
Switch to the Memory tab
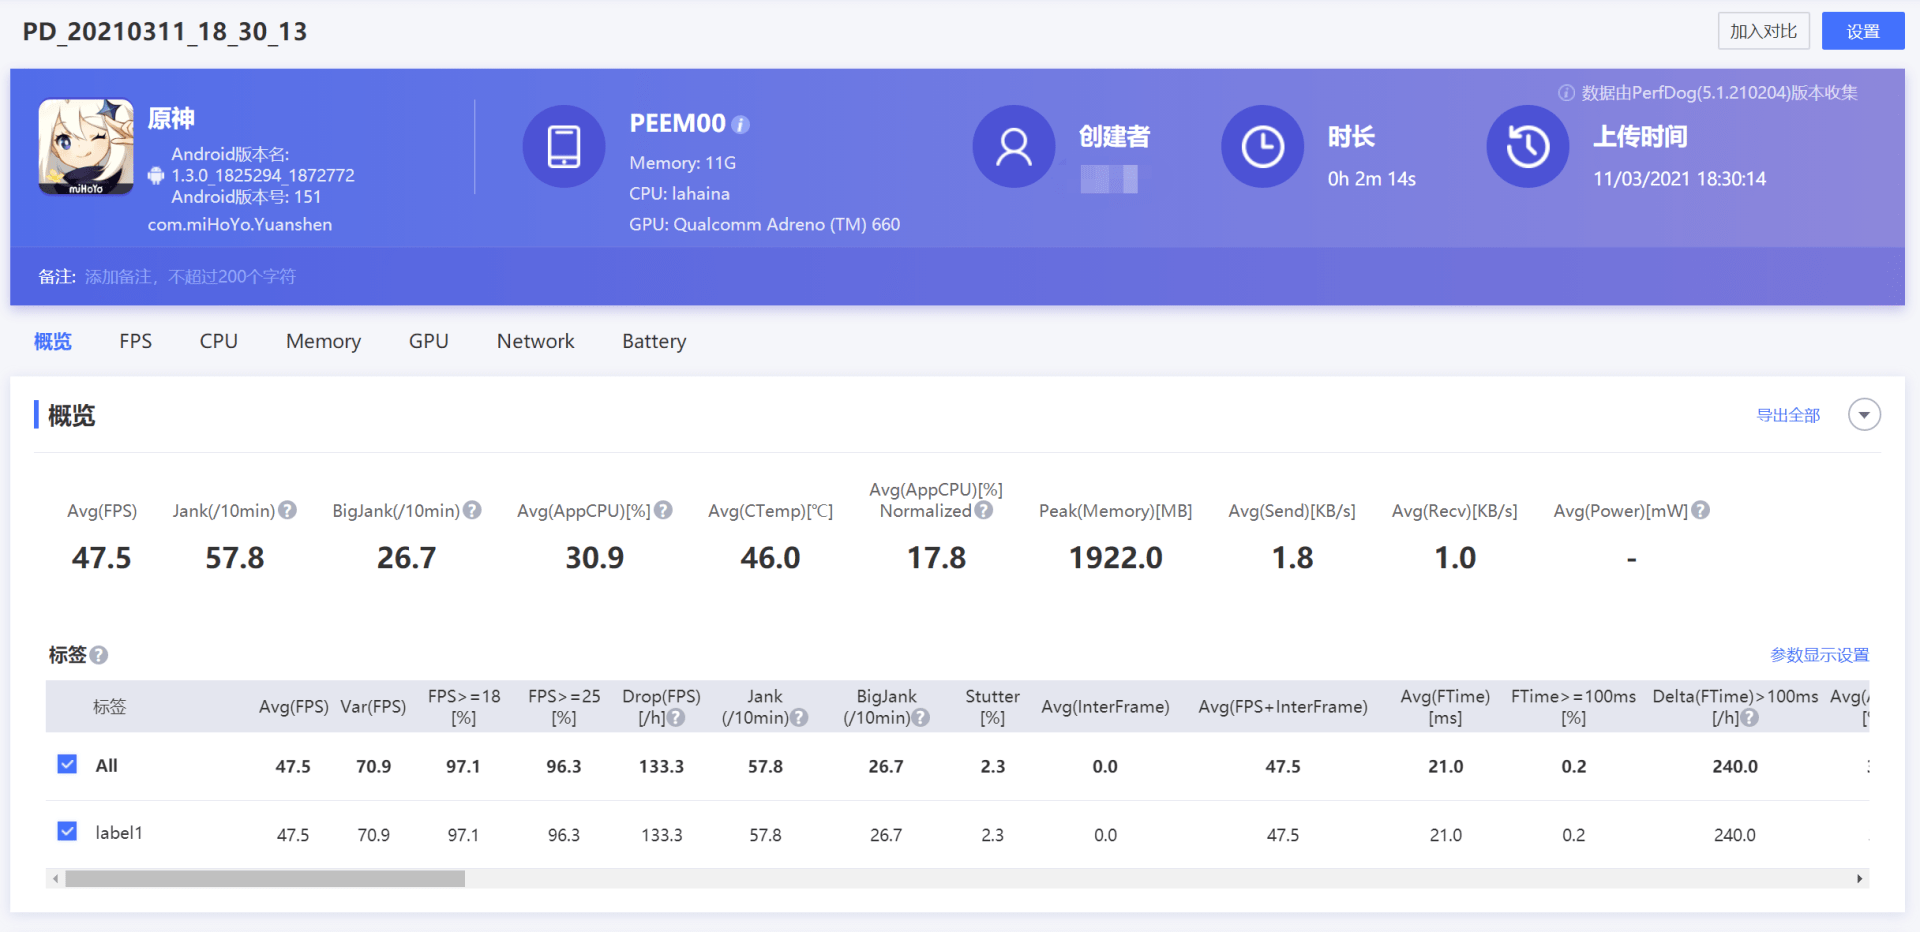click(x=323, y=342)
